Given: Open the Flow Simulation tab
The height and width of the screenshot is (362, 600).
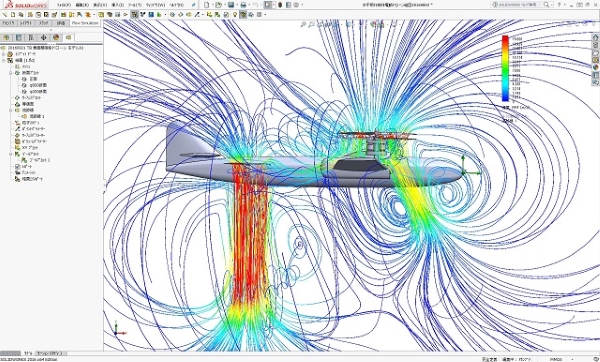Looking at the screenshot, I should pos(85,23).
